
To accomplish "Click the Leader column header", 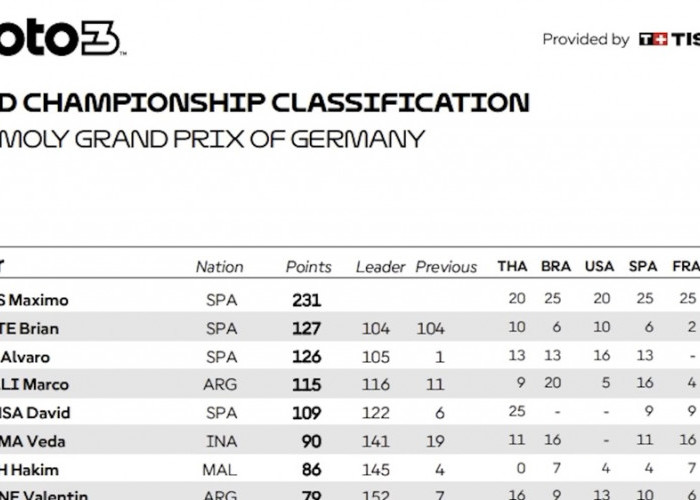I will tap(380, 267).
